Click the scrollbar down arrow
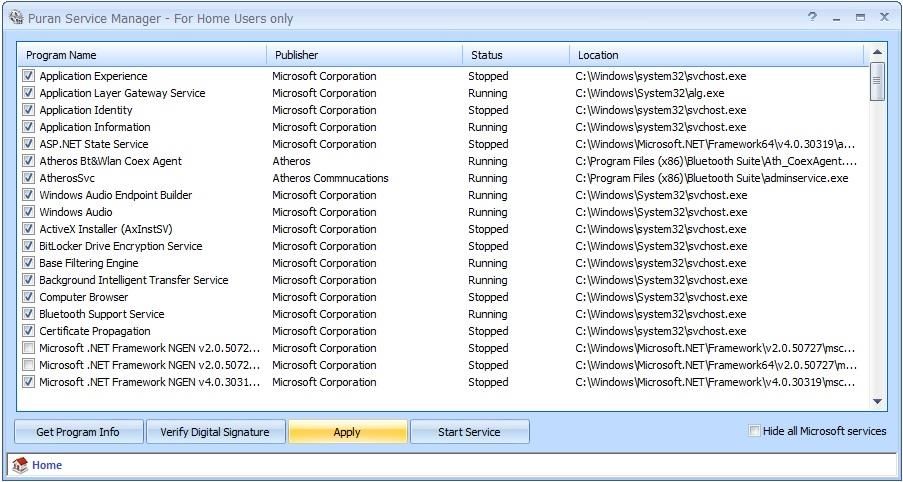 pos(877,401)
